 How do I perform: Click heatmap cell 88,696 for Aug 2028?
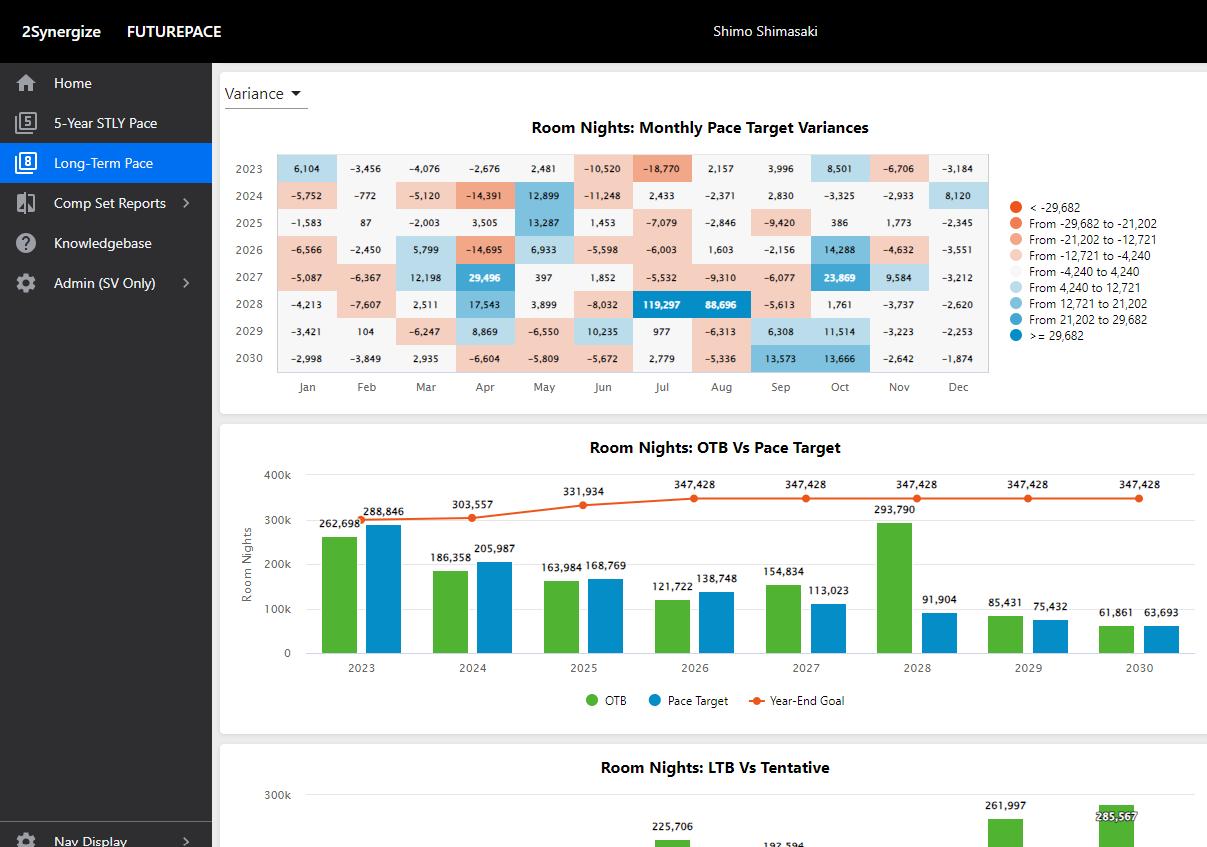pos(721,304)
